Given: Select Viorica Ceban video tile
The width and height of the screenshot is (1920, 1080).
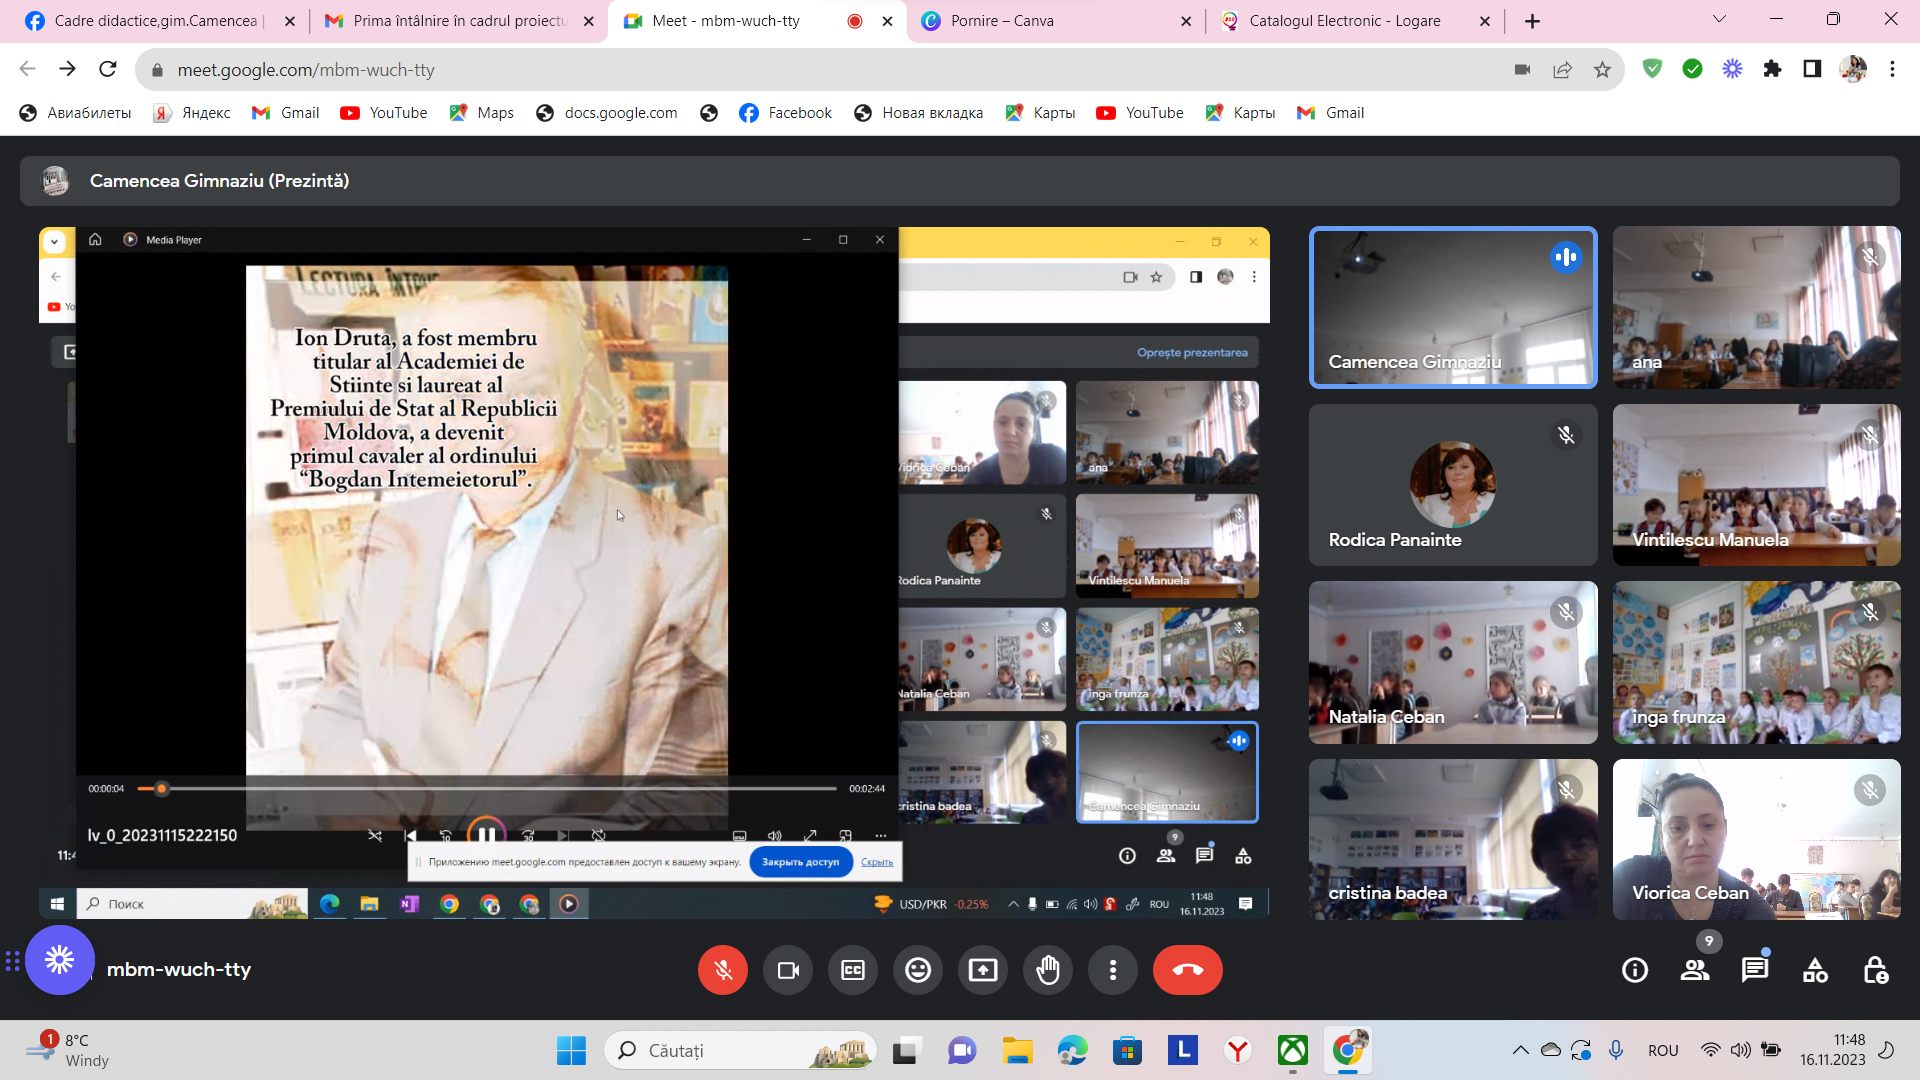Looking at the screenshot, I should tap(1756, 839).
